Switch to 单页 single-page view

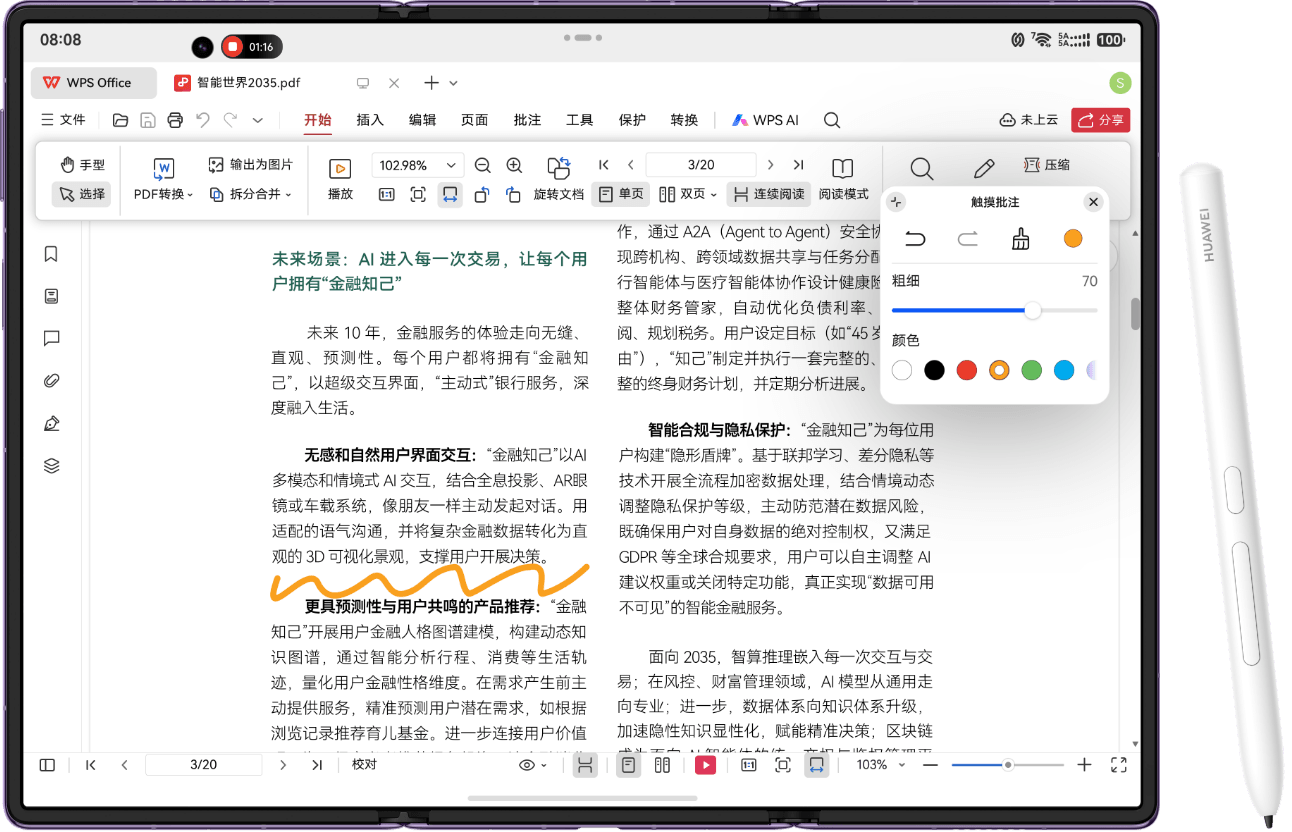[621, 194]
